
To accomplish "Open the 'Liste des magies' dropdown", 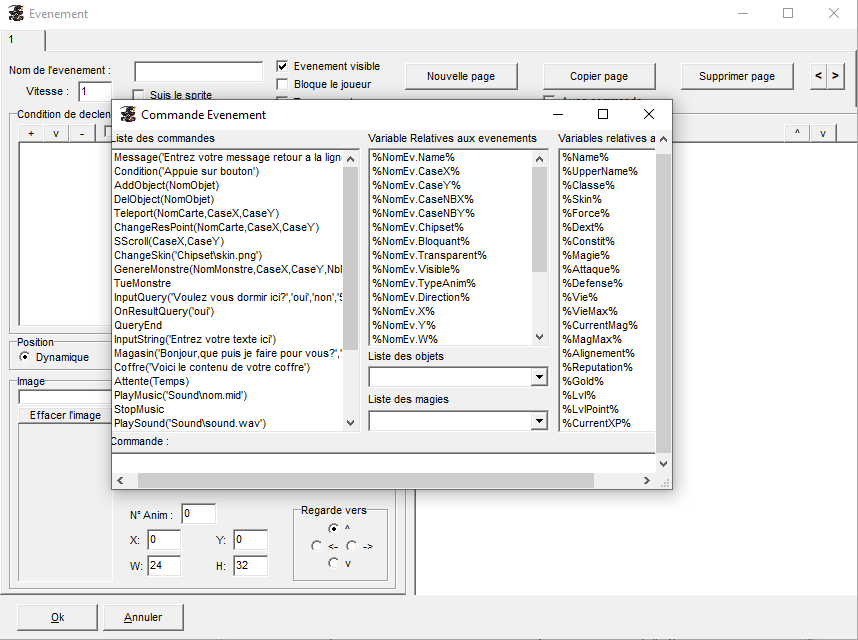I will pyautogui.click(x=539, y=421).
